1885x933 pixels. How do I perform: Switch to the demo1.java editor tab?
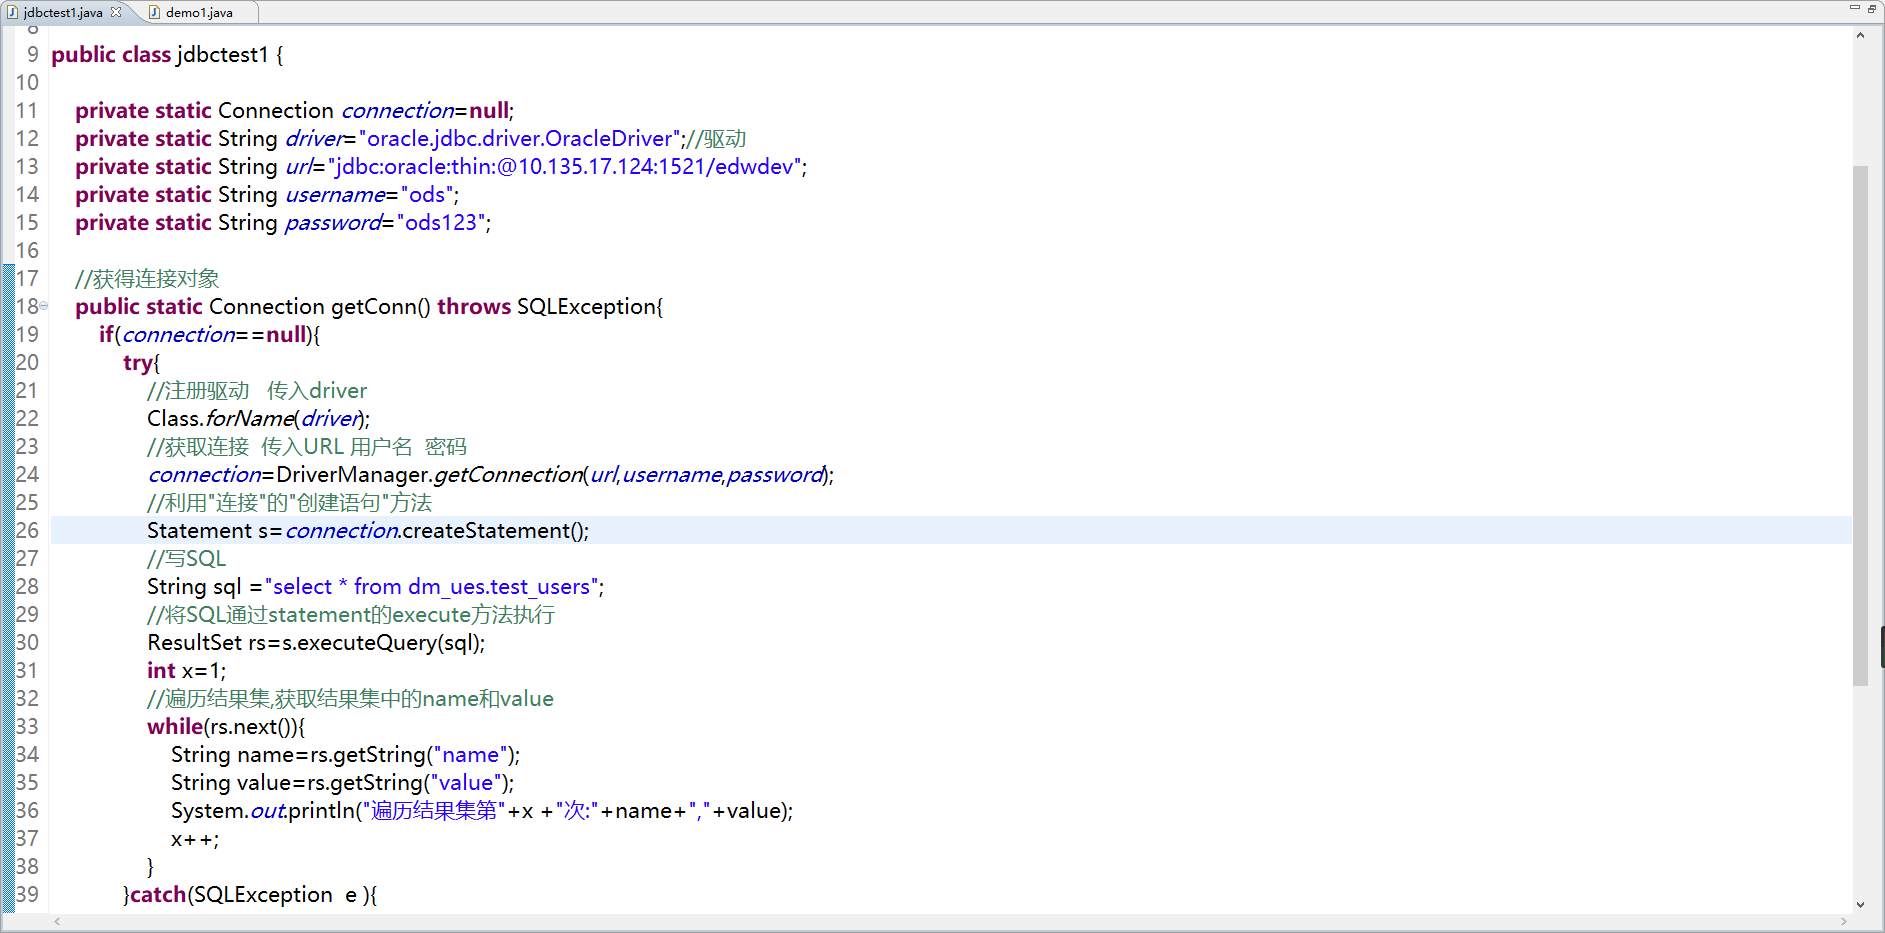pyautogui.click(x=198, y=12)
